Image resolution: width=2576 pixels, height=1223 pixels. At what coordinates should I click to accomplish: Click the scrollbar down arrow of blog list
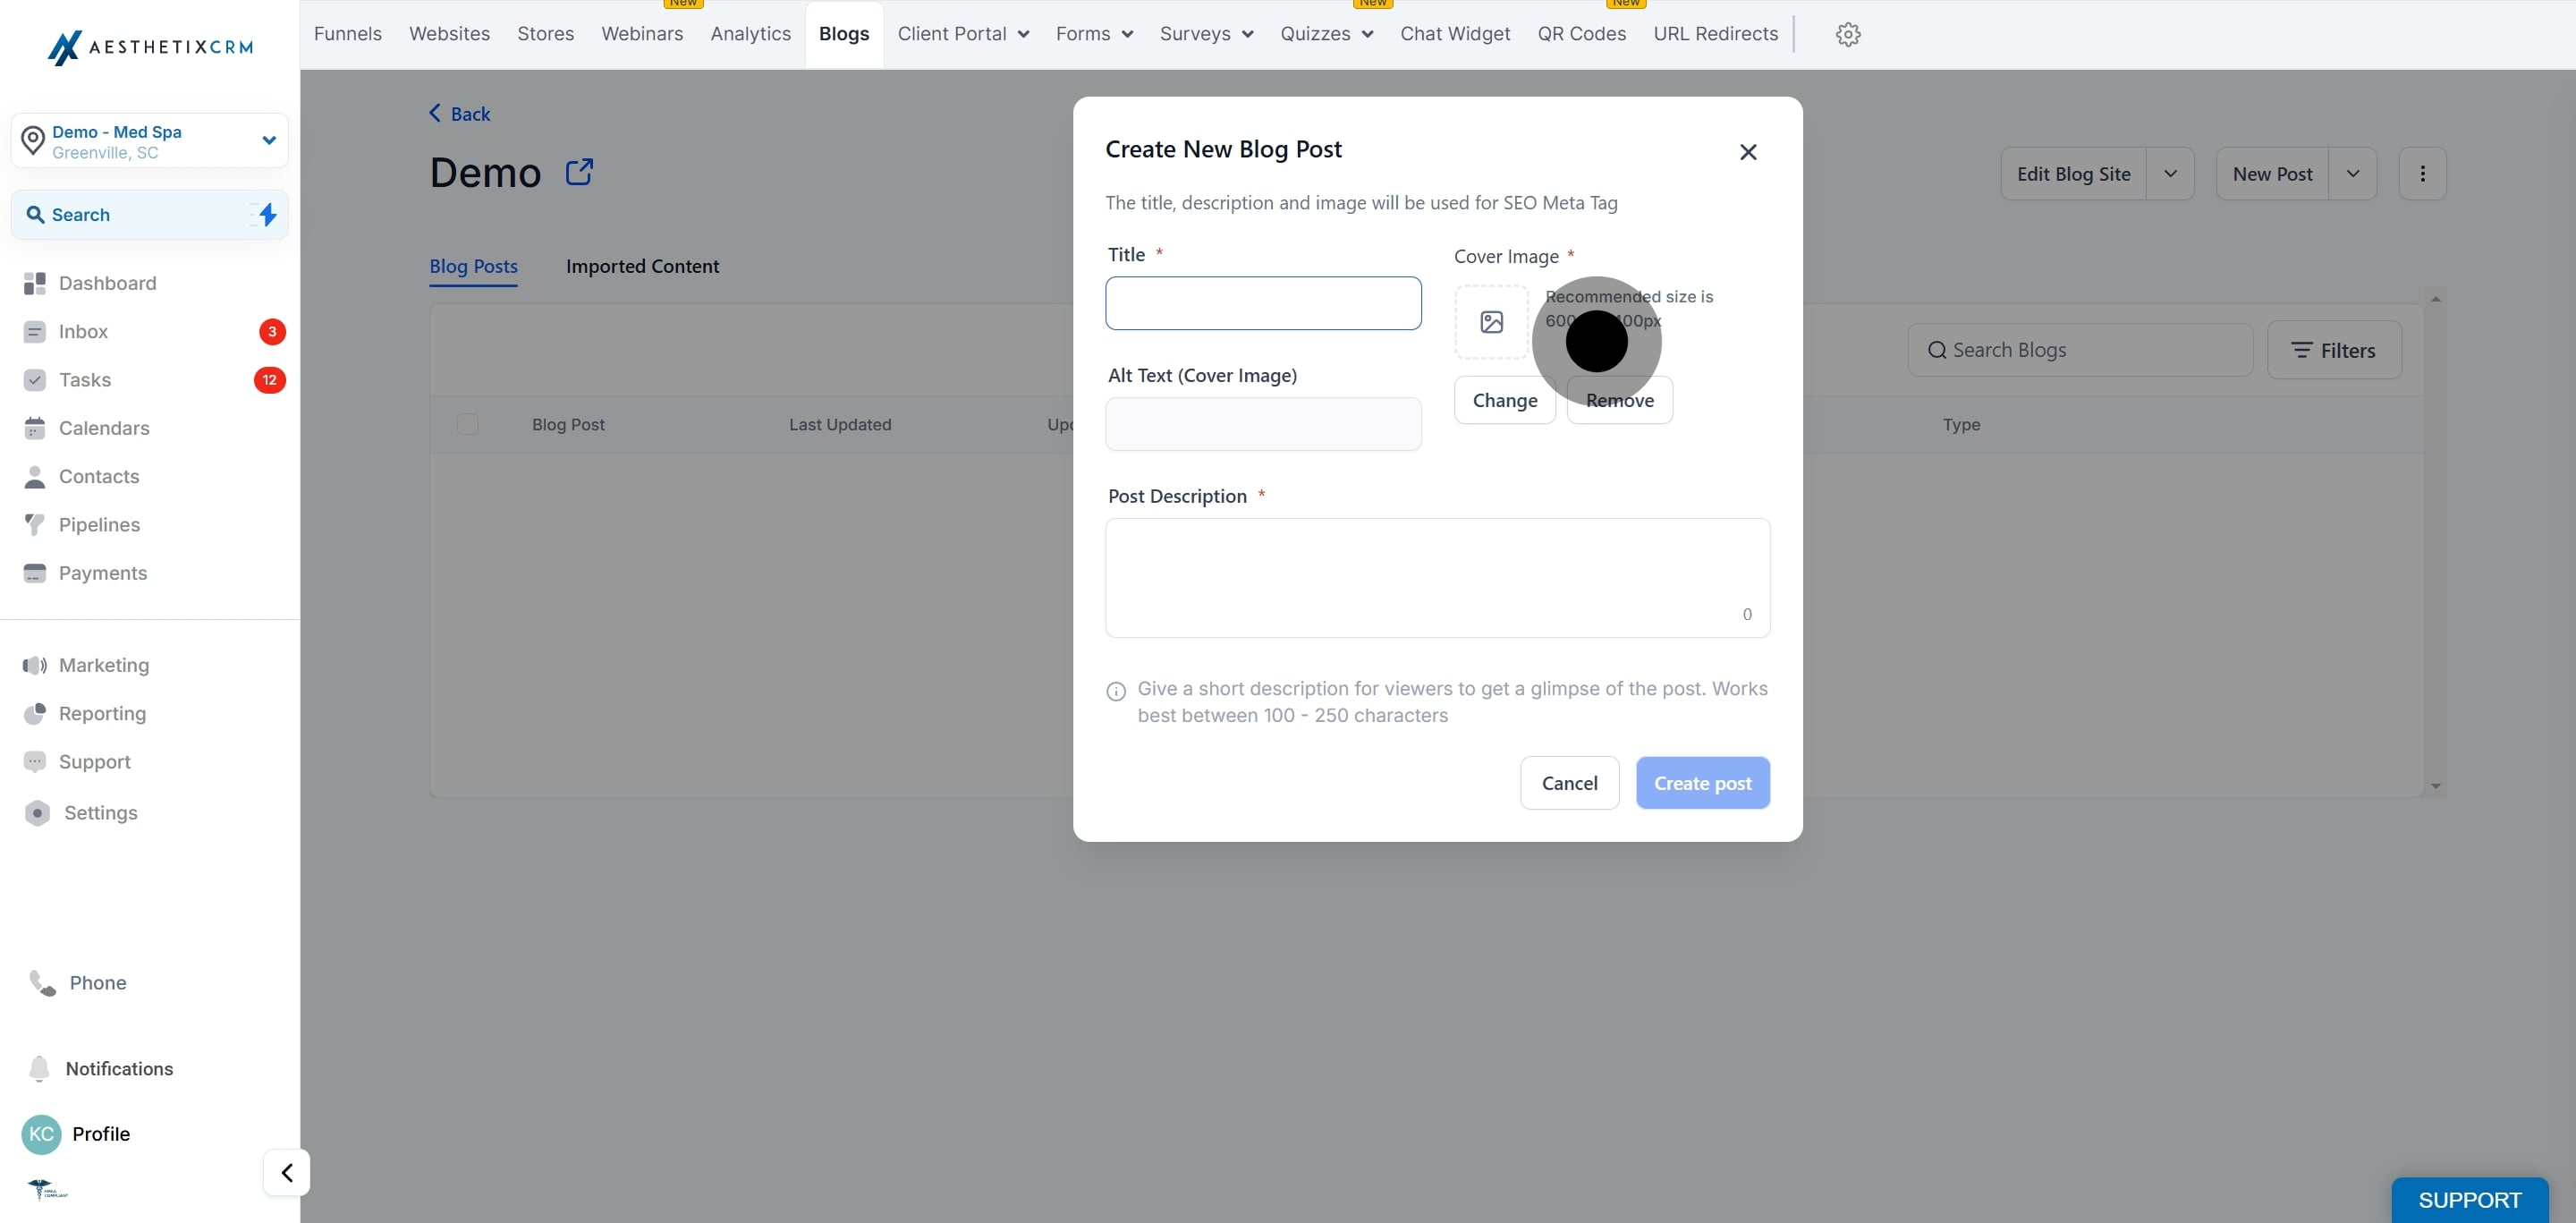[x=2435, y=786]
